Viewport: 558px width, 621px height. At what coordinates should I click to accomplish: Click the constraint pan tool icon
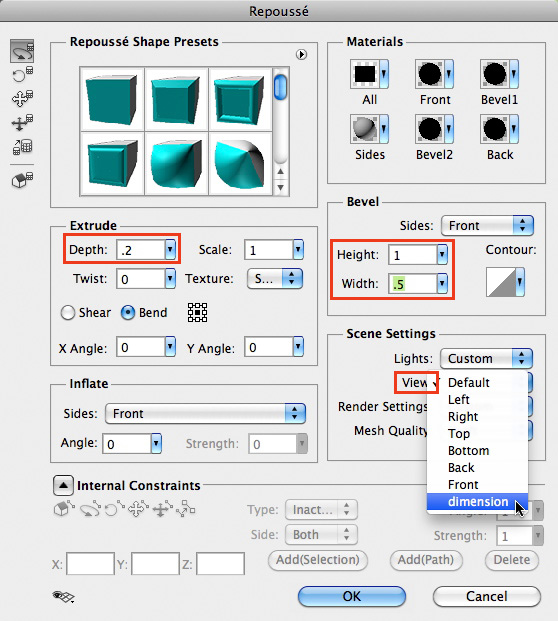click(x=138, y=509)
